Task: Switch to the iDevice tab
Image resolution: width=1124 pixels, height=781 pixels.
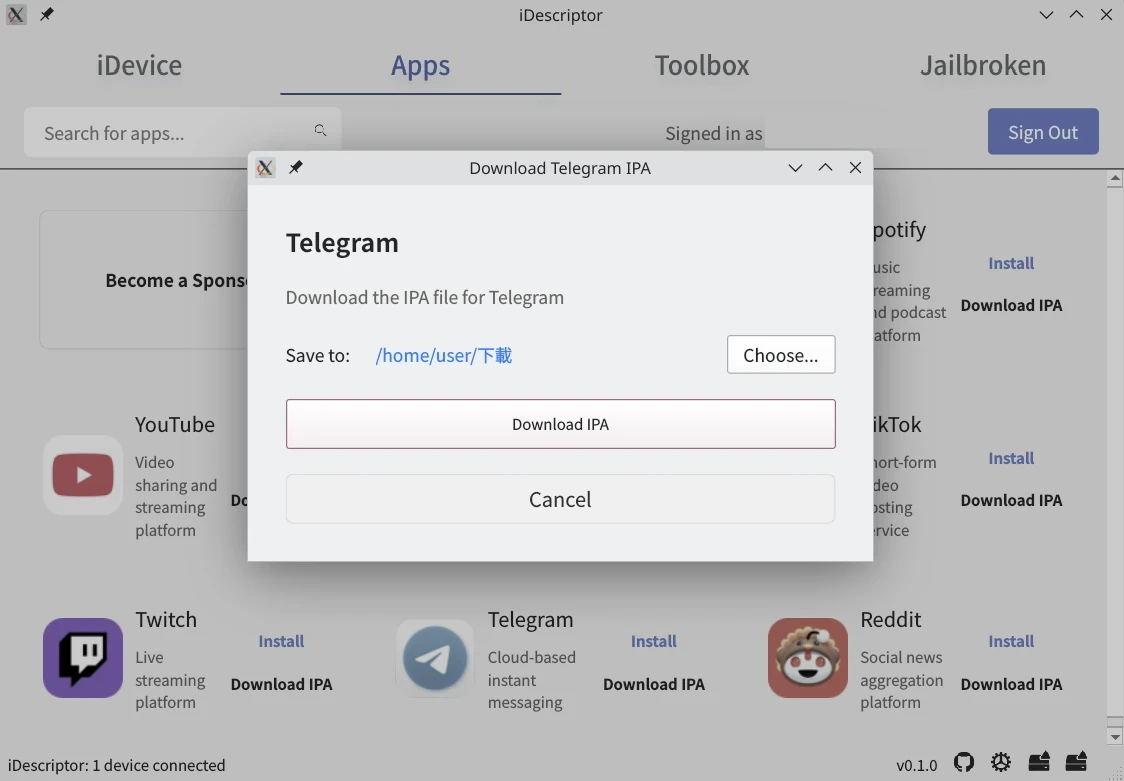Action: tap(140, 65)
